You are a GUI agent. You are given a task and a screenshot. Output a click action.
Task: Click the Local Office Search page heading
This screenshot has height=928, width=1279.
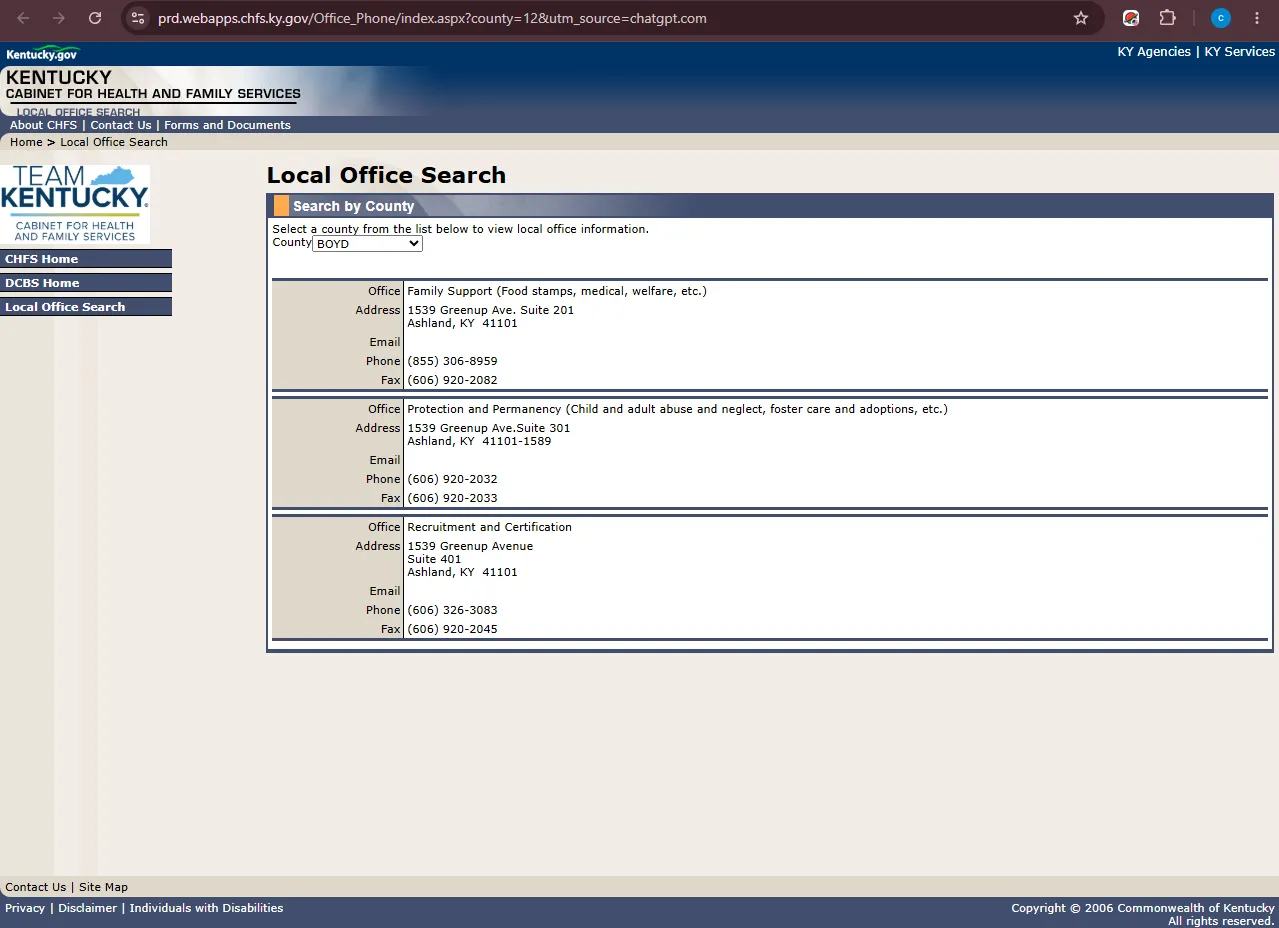(386, 175)
